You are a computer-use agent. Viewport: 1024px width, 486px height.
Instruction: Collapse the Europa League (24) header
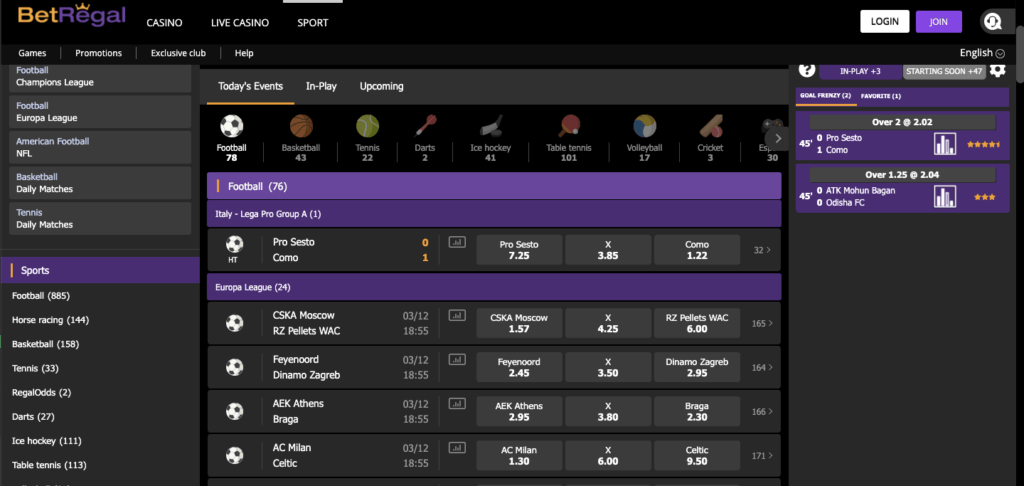(494, 287)
